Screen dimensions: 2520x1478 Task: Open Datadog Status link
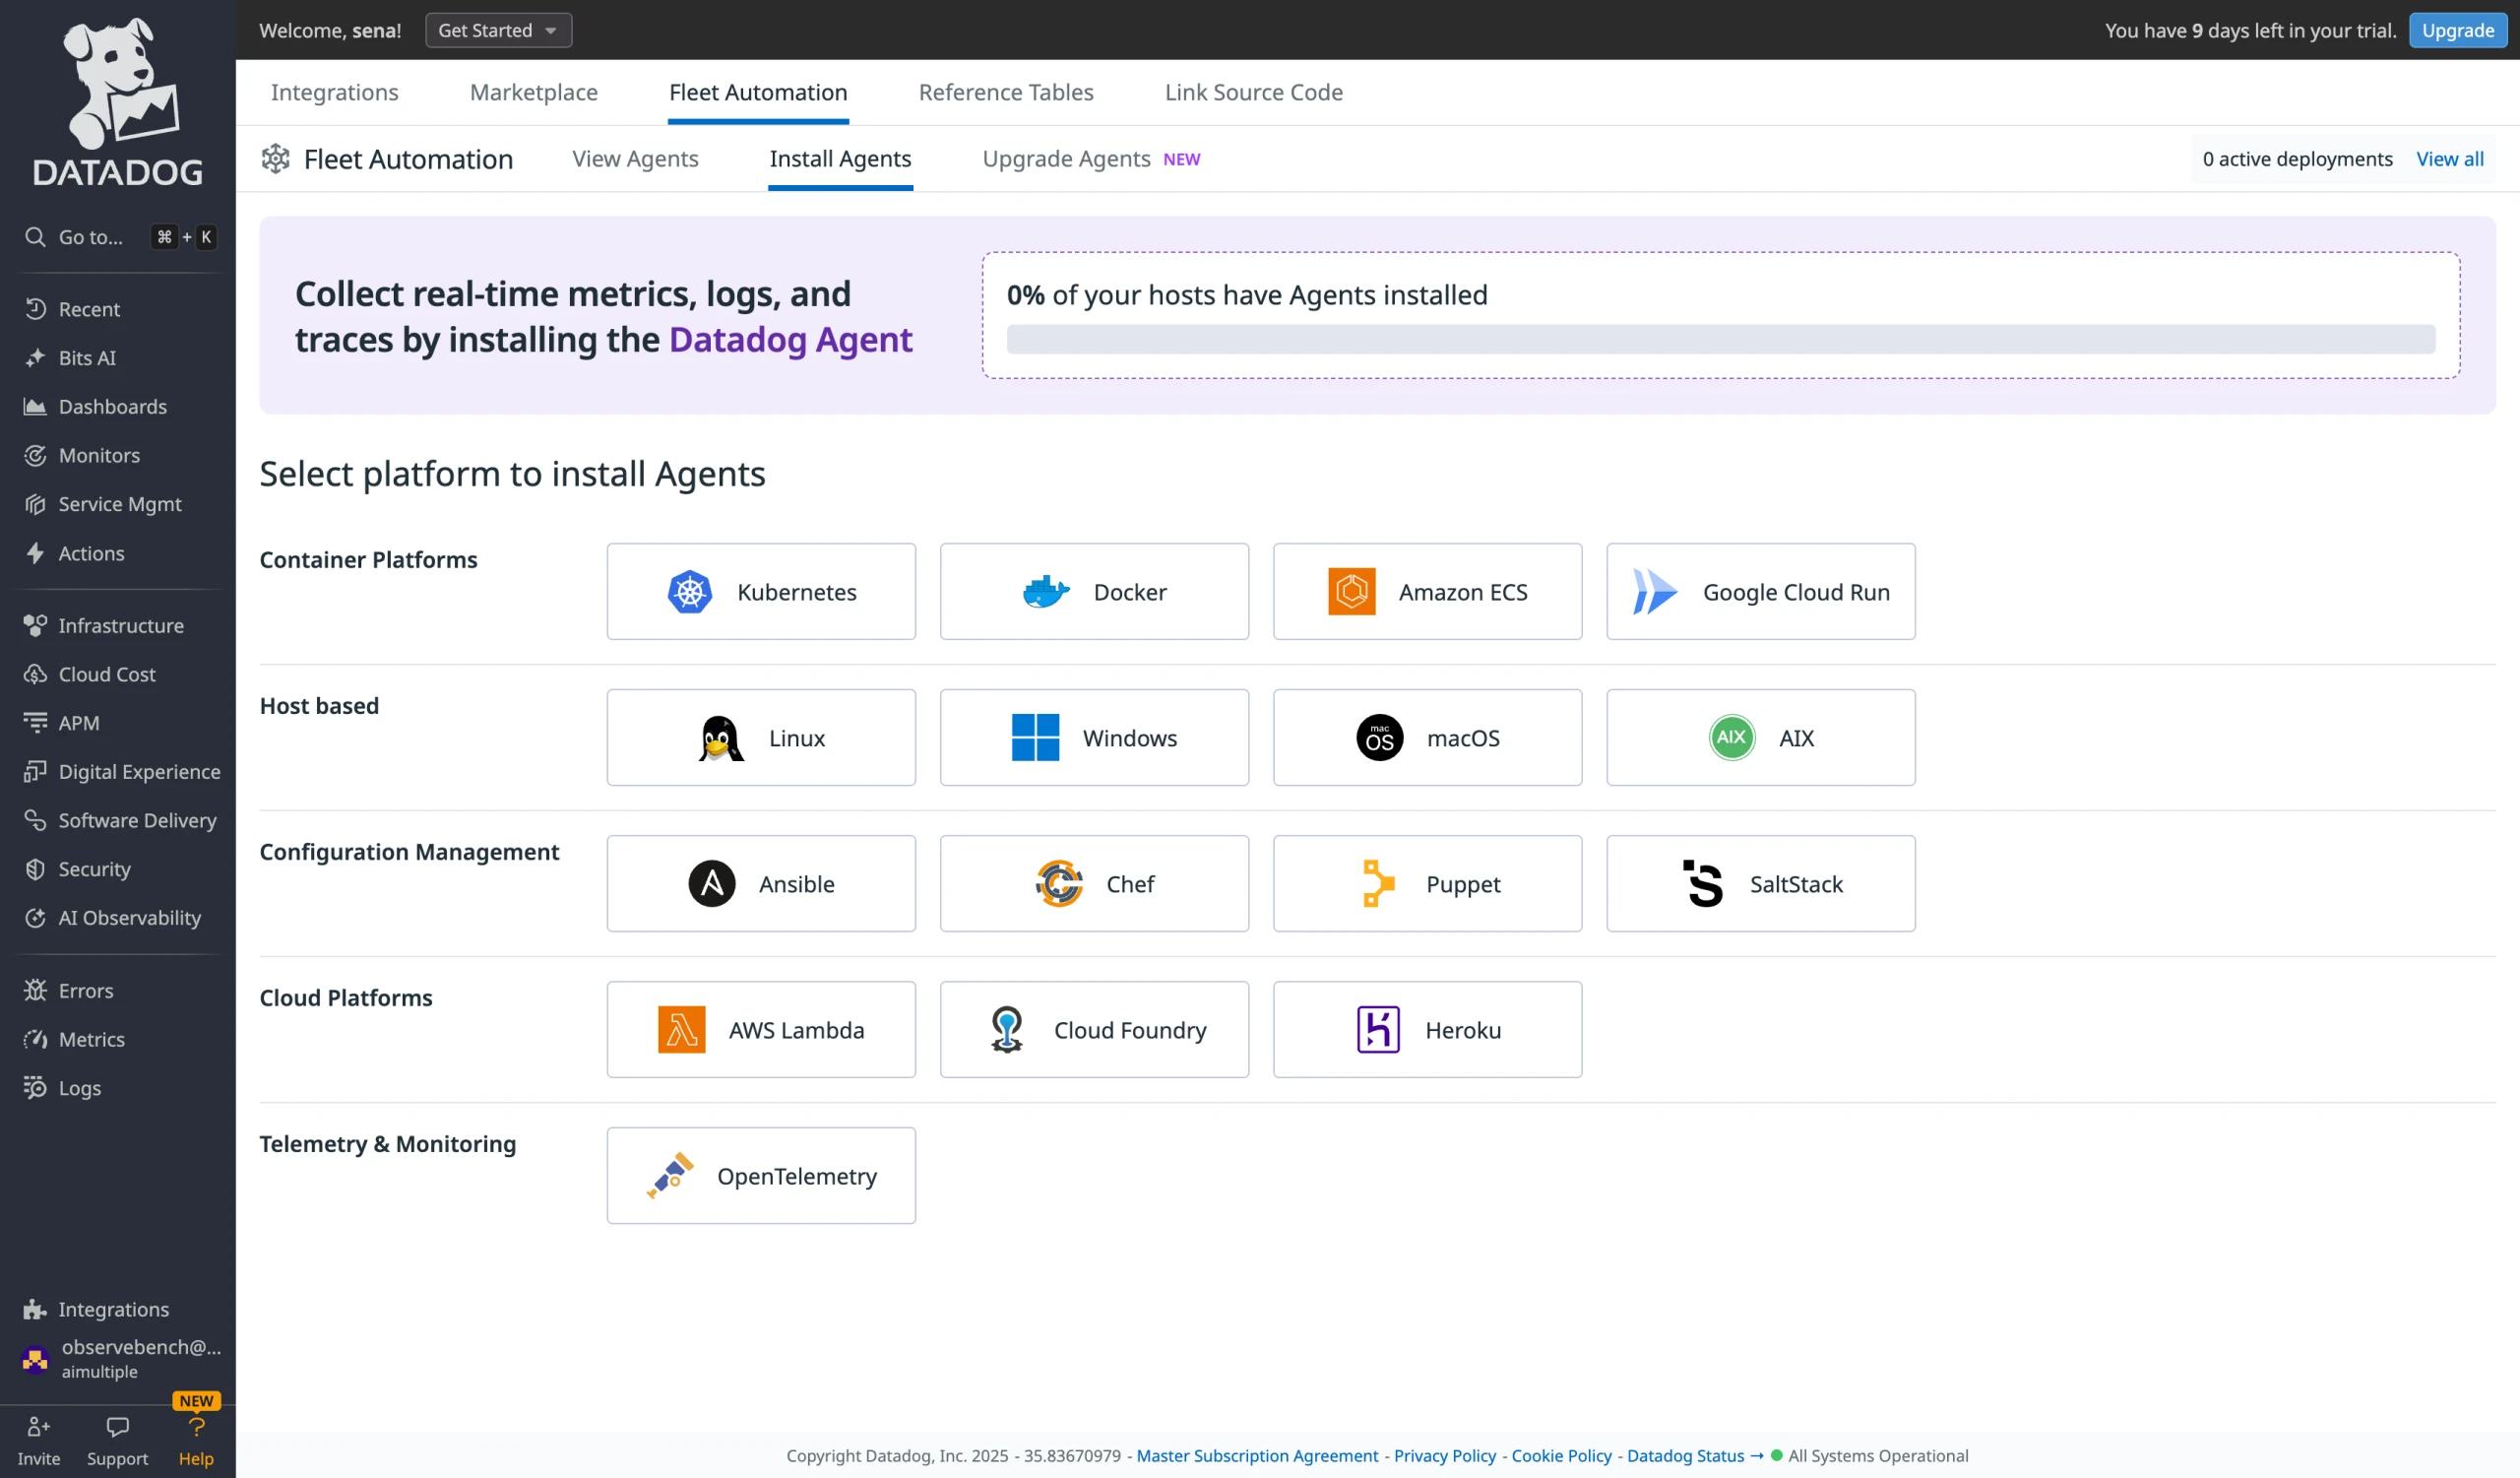(1694, 1455)
